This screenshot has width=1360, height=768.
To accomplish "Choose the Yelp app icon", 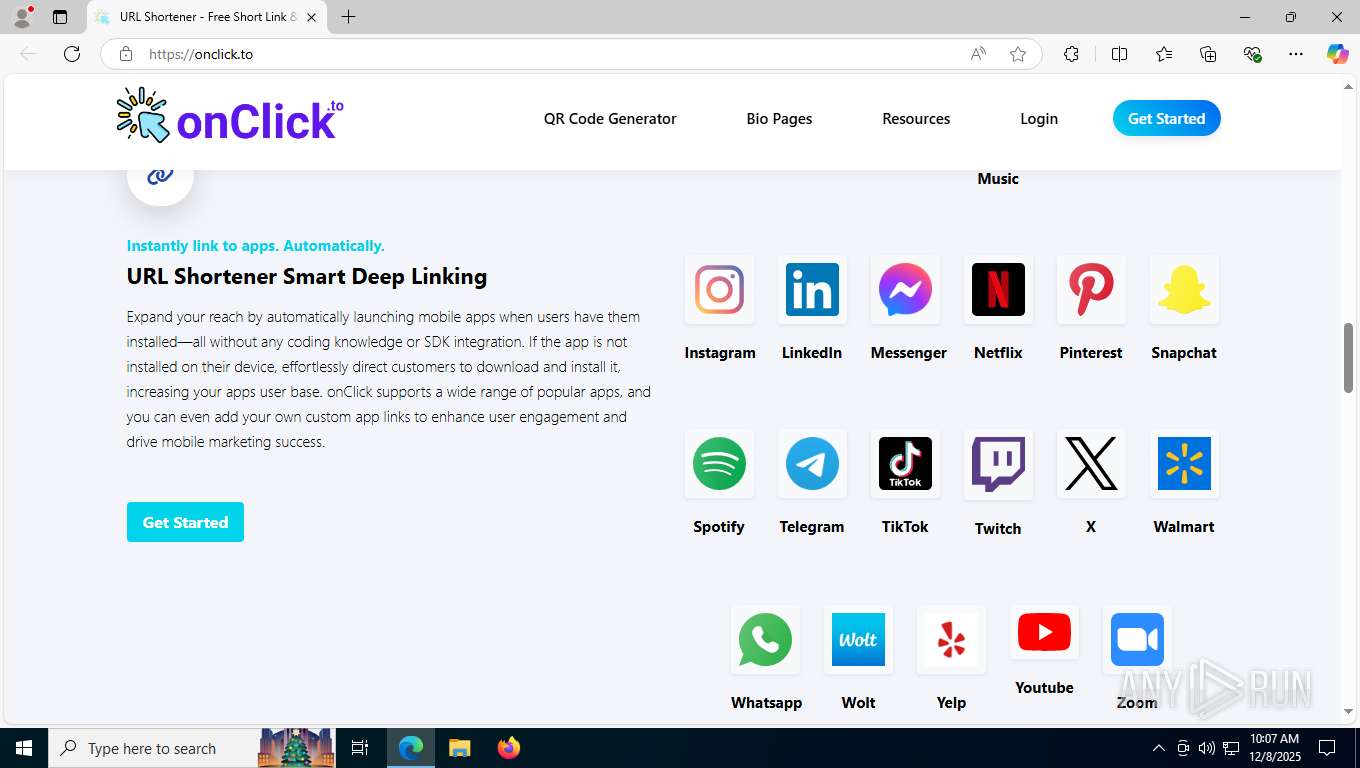I will point(951,640).
